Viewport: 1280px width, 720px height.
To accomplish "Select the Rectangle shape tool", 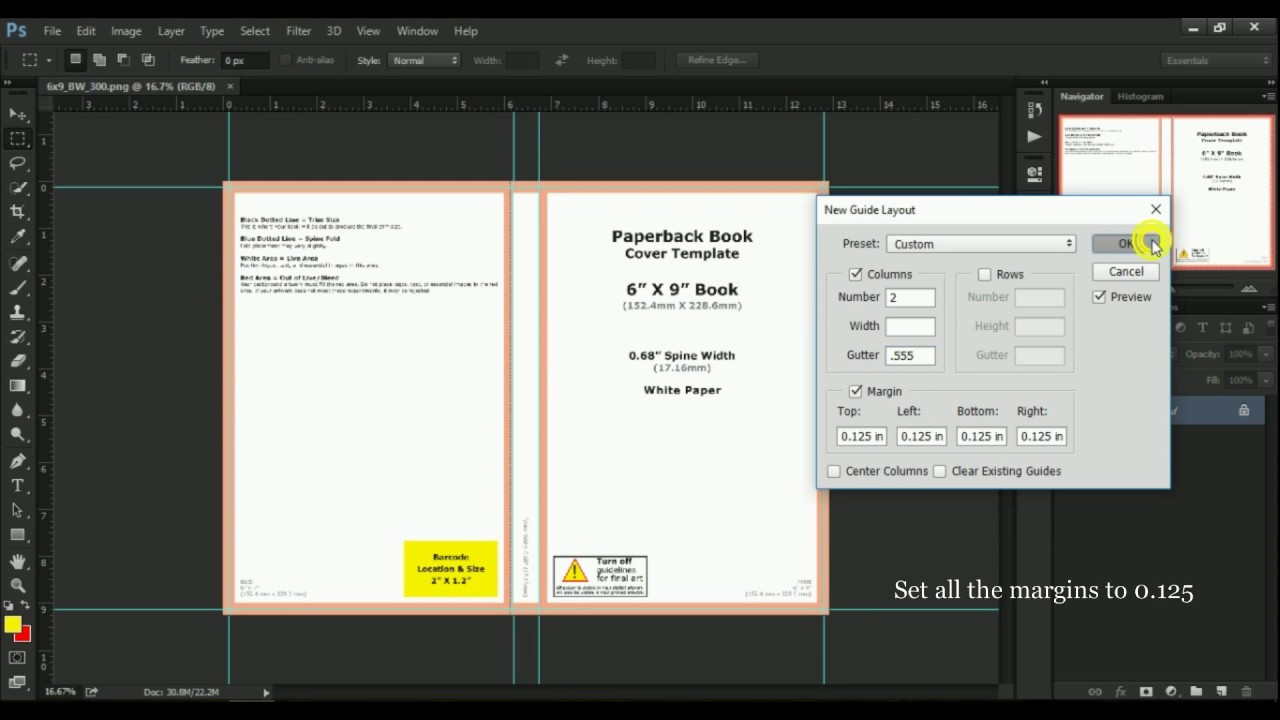I will [x=18, y=535].
